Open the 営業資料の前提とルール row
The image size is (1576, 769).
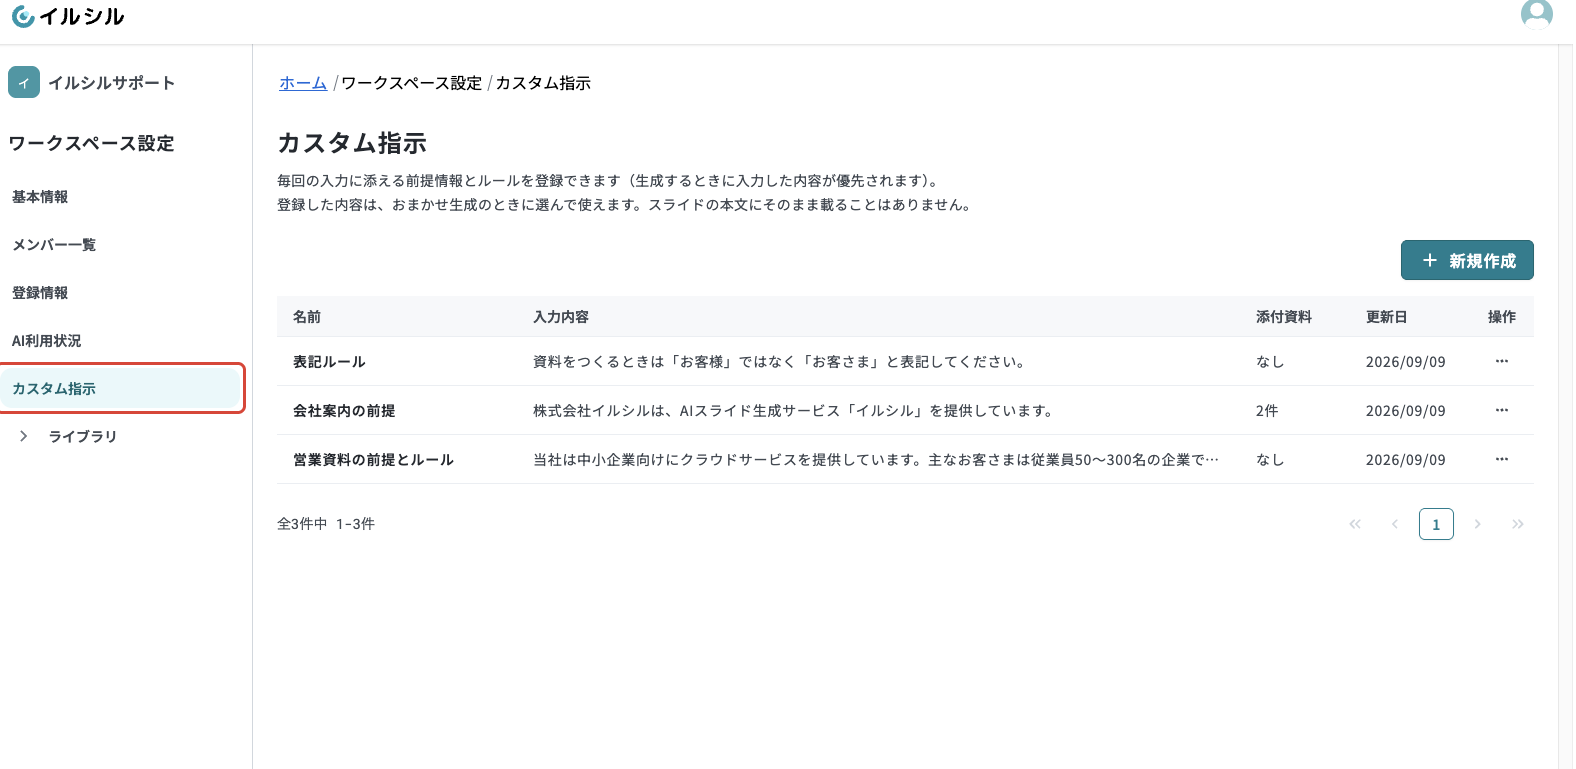(905, 459)
